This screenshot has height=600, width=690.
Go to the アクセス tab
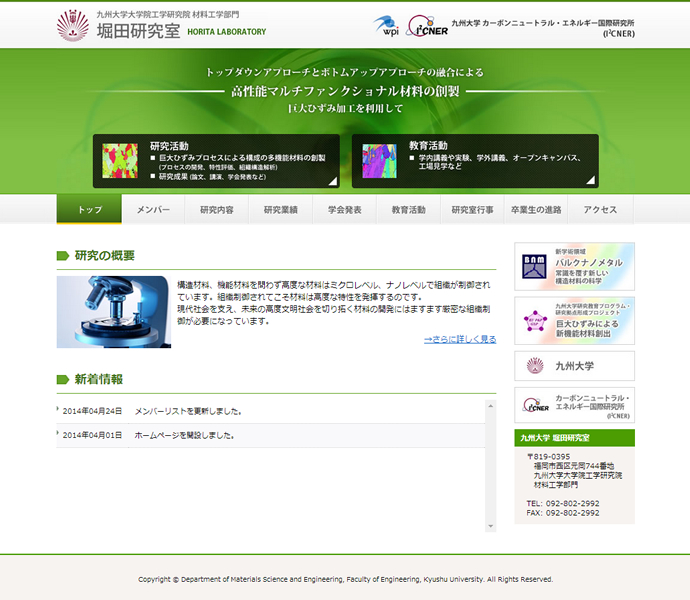tap(600, 210)
